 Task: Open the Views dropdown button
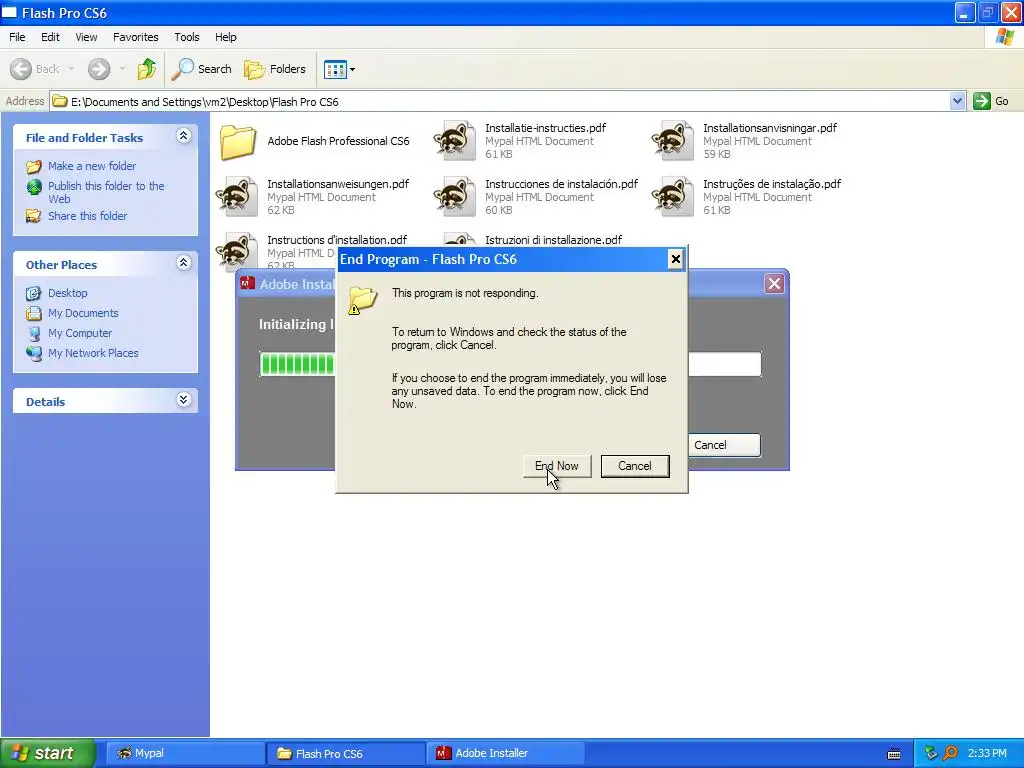click(340, 69)
